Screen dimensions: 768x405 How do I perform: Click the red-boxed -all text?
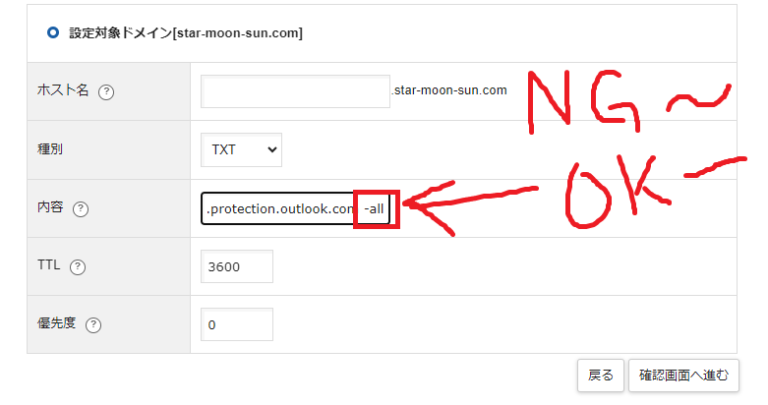(377, 209)
